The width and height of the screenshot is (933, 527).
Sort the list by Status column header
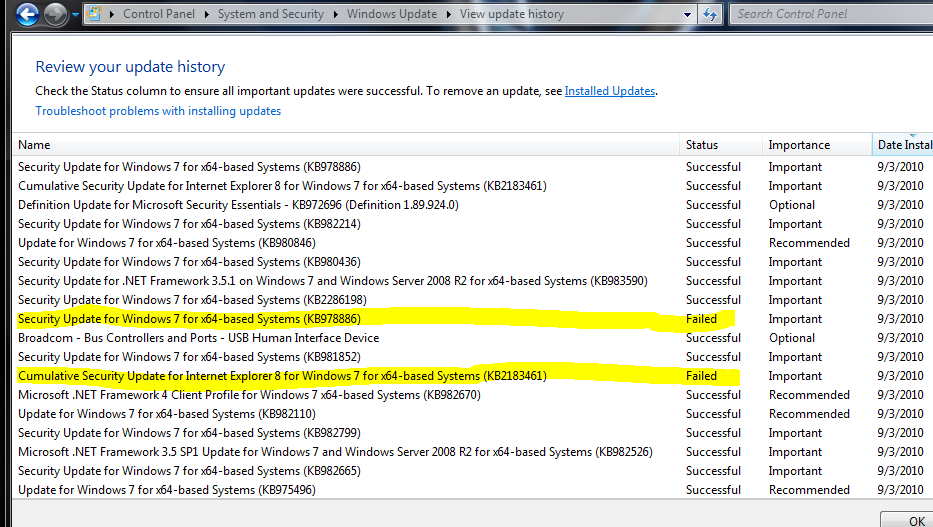tap(702, 145)
